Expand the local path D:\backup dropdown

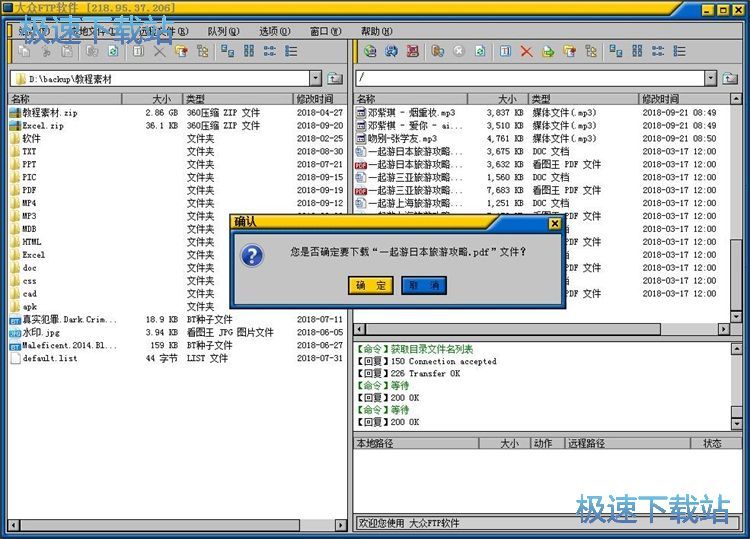pos(315,78)
